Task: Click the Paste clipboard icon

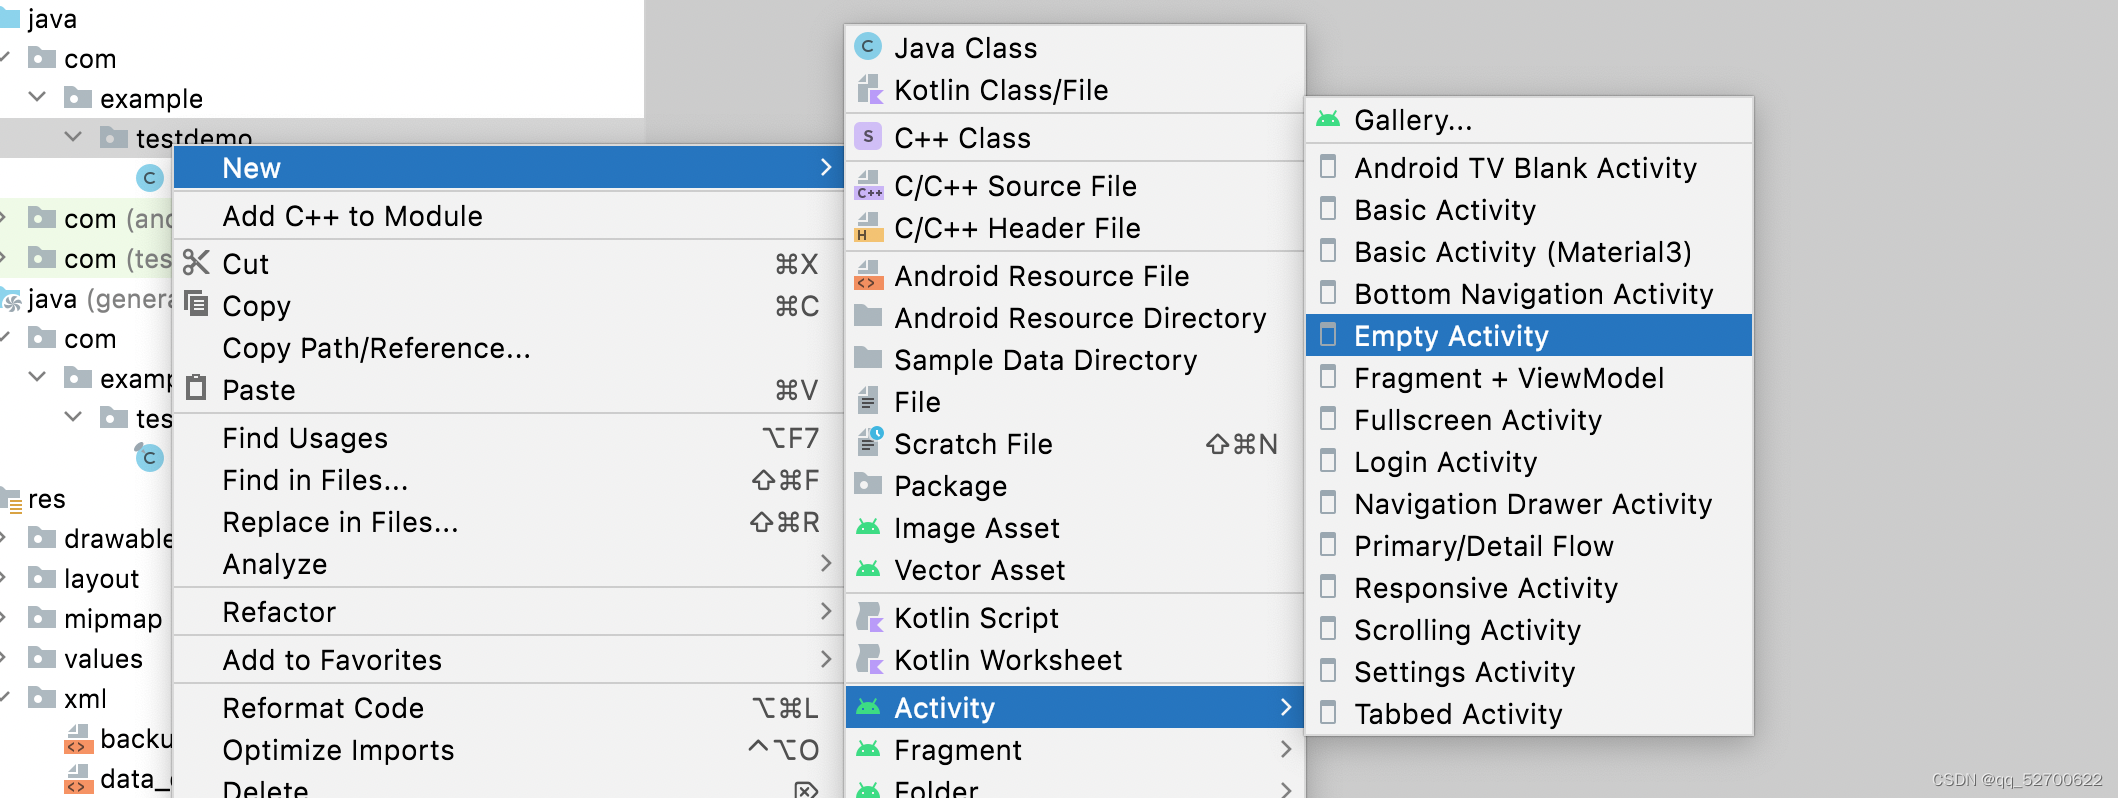Action: [197, 389]
